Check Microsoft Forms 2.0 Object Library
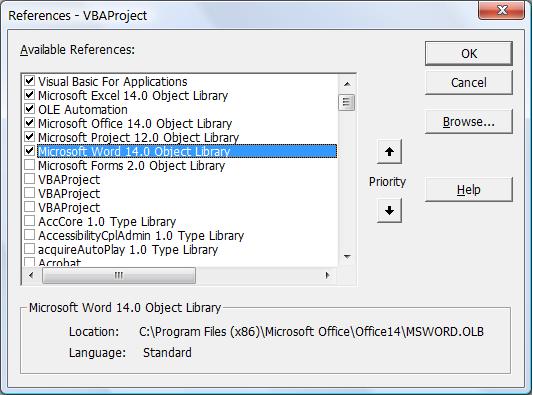The width and height of the screenshot is (533, 395). [30, 165]
